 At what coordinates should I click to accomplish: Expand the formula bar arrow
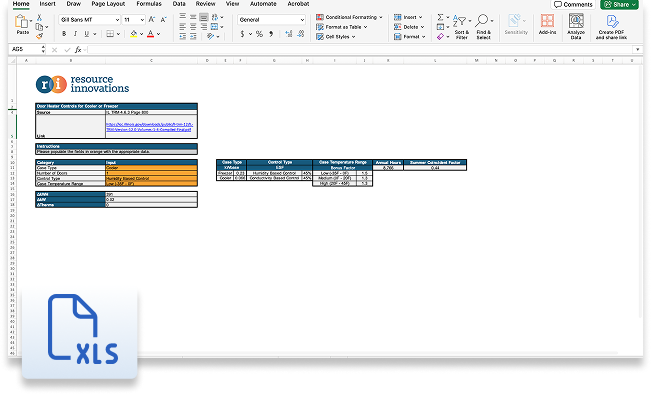pyautogui.click(x=637, y=49)
